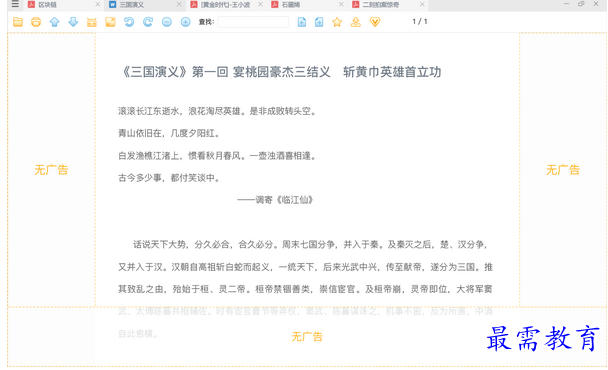
Task: Click the fit page orange square icon
Action: click(x=111, y=22)
